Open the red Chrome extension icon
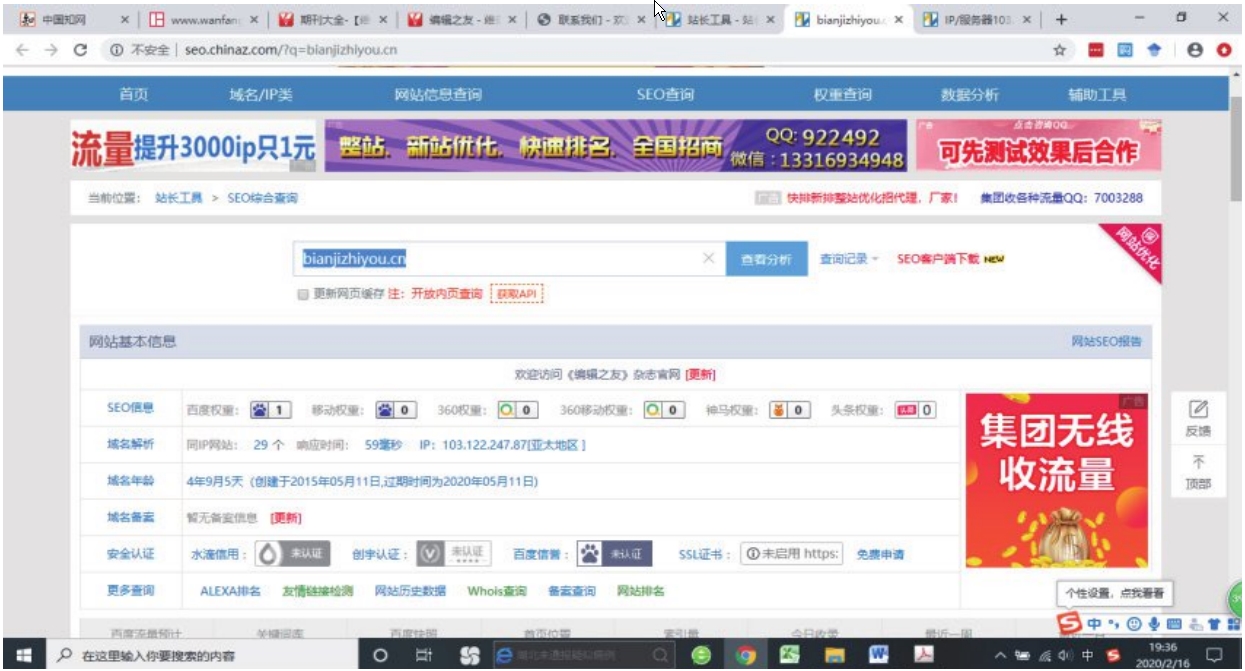 pos(1095,50)
